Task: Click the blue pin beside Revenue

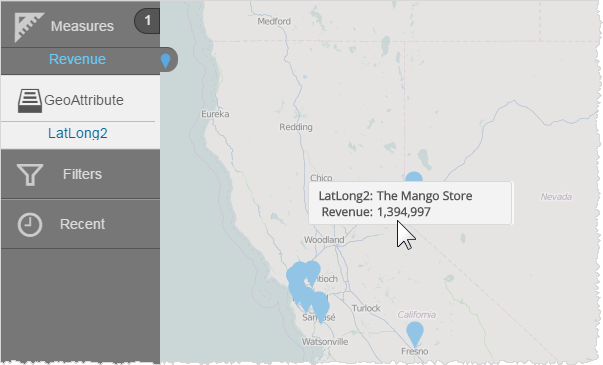Action: point(165,60)
